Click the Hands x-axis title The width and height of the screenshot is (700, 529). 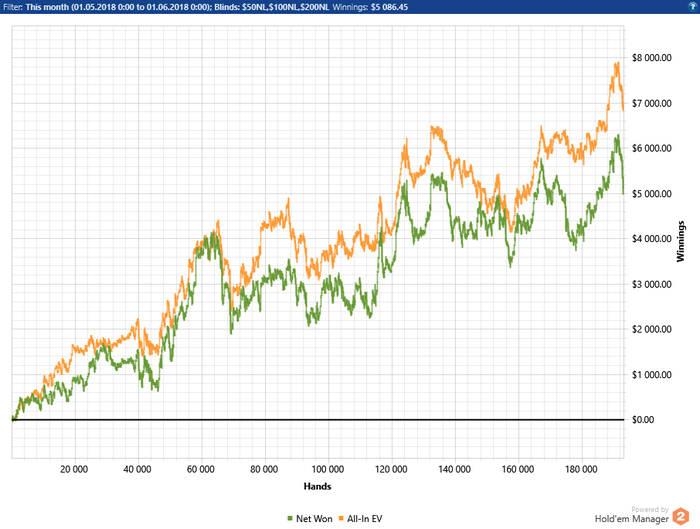point(317,486)
